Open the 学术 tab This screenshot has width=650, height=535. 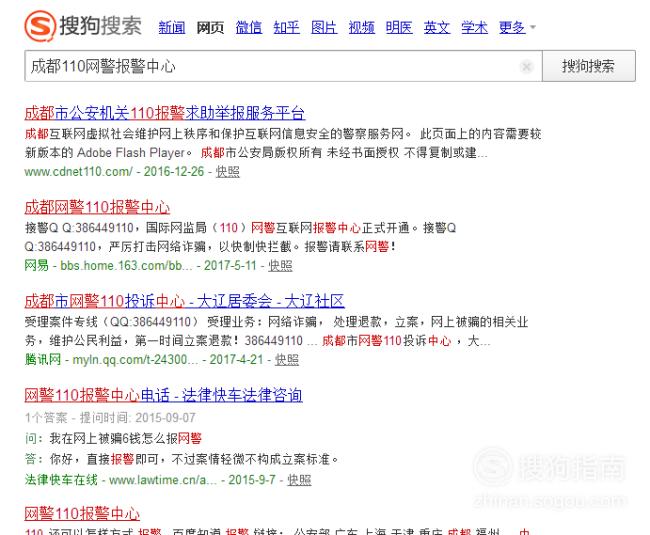475,27
